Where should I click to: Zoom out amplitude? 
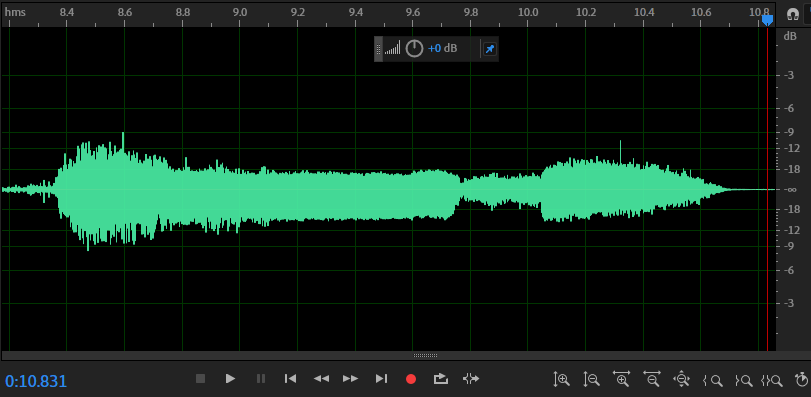[x=591, y=380]
